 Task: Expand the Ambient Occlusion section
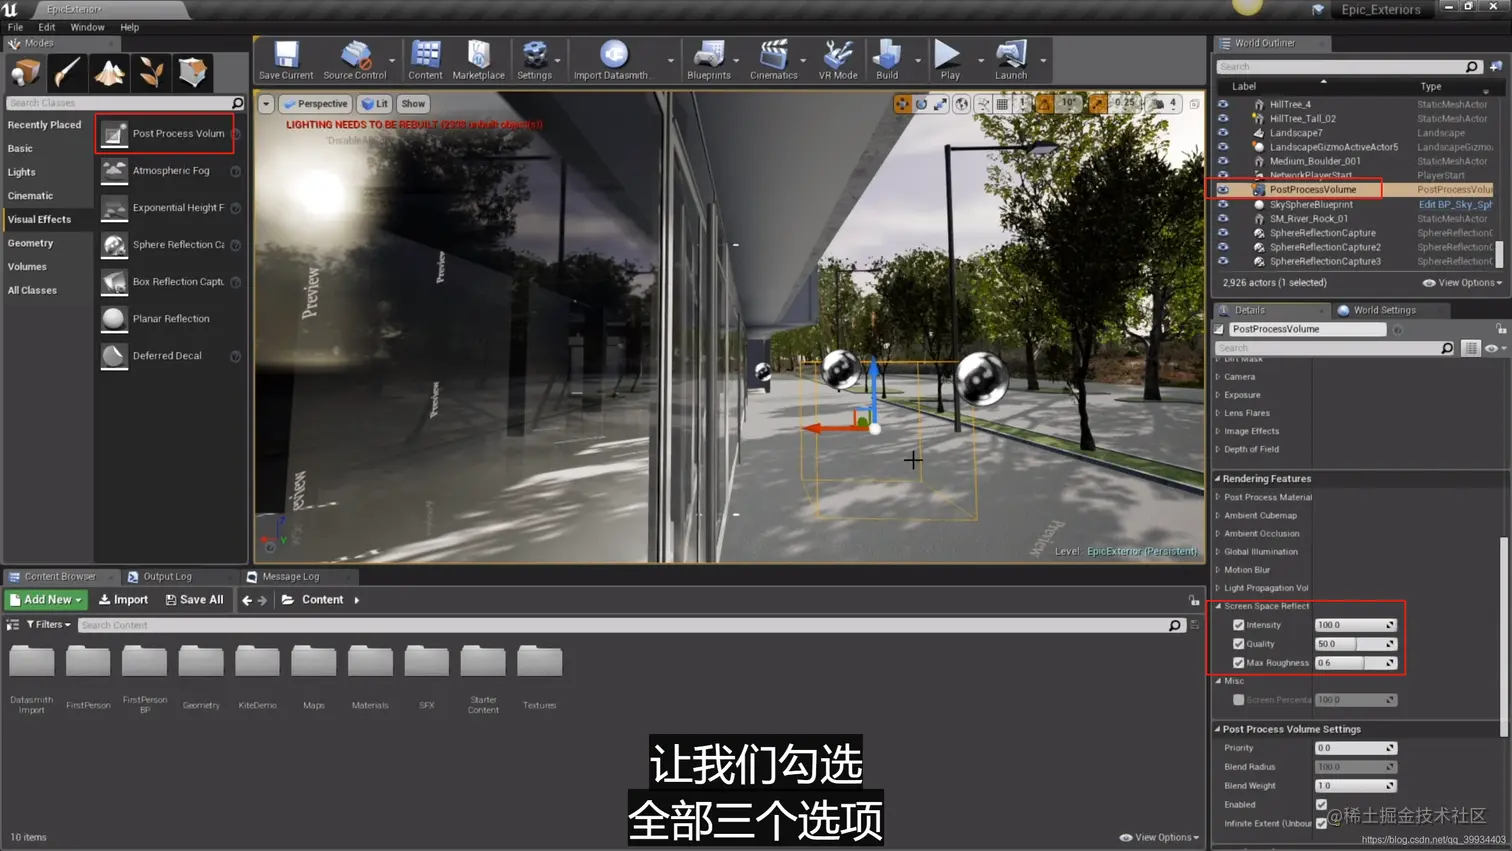point(1217,534)
